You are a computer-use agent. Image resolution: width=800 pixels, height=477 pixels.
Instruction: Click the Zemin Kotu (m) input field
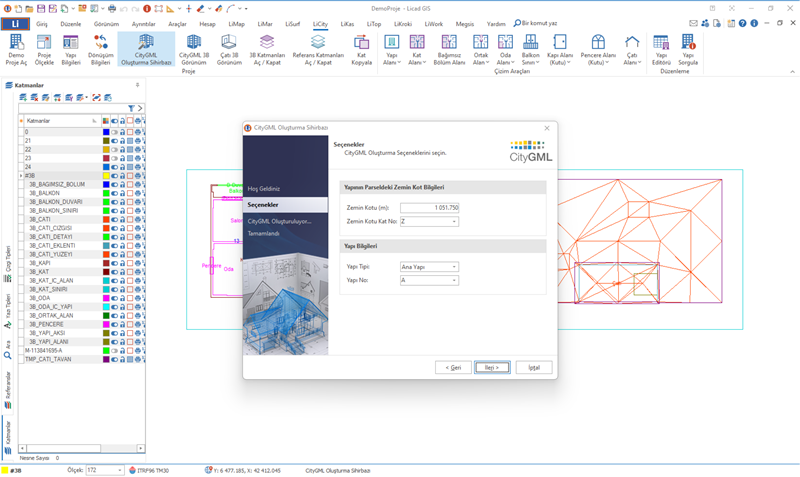pyautogui.click(x=429, y=208)
